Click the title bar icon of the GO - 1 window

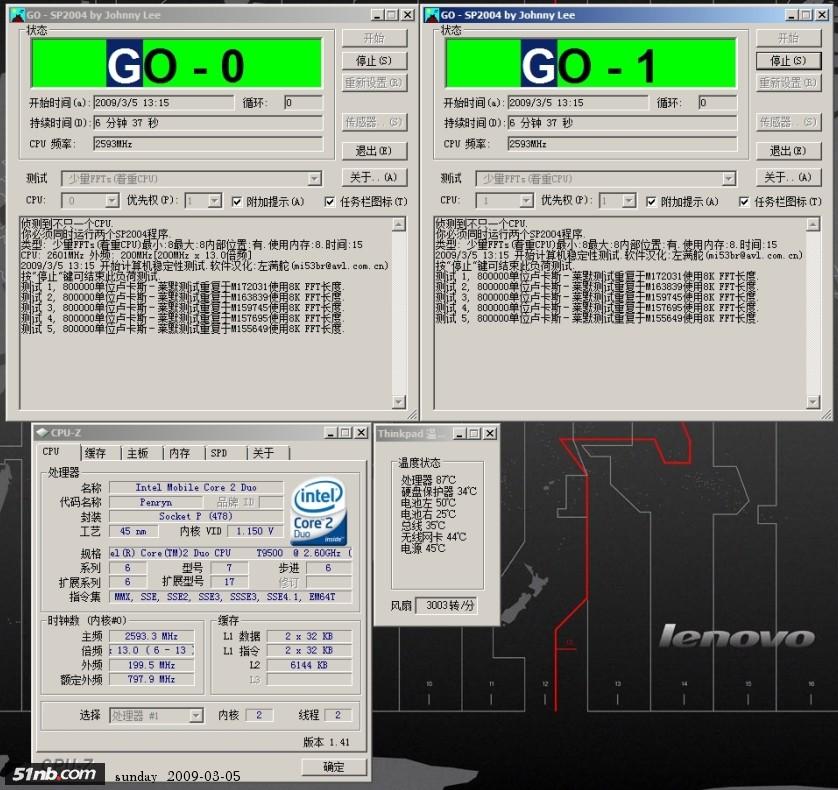coord(430,15)
